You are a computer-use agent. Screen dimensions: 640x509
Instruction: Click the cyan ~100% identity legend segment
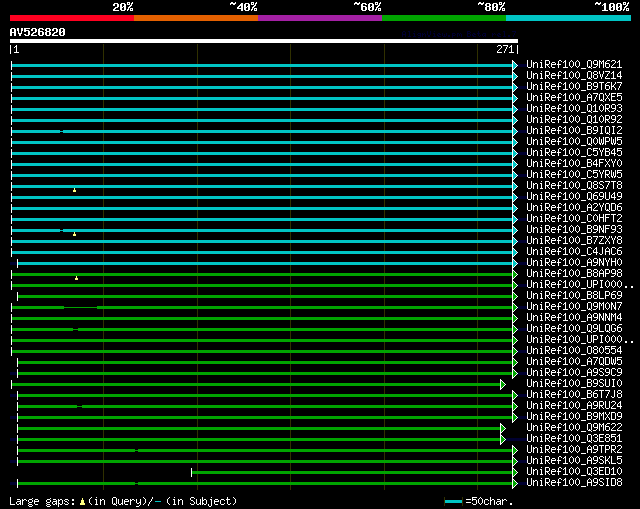pyautogui.click(x=569, y=18)
